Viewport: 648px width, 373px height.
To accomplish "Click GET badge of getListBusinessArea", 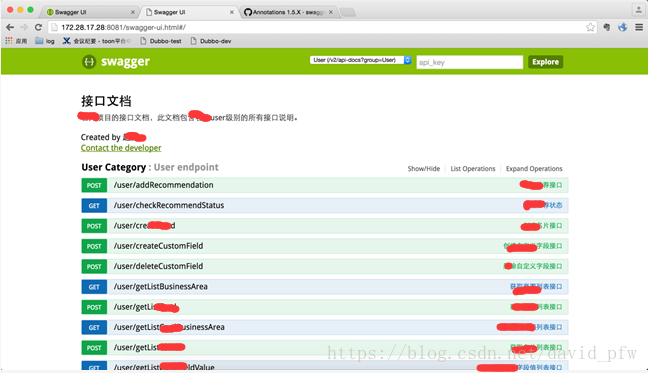I will point(94,287).
